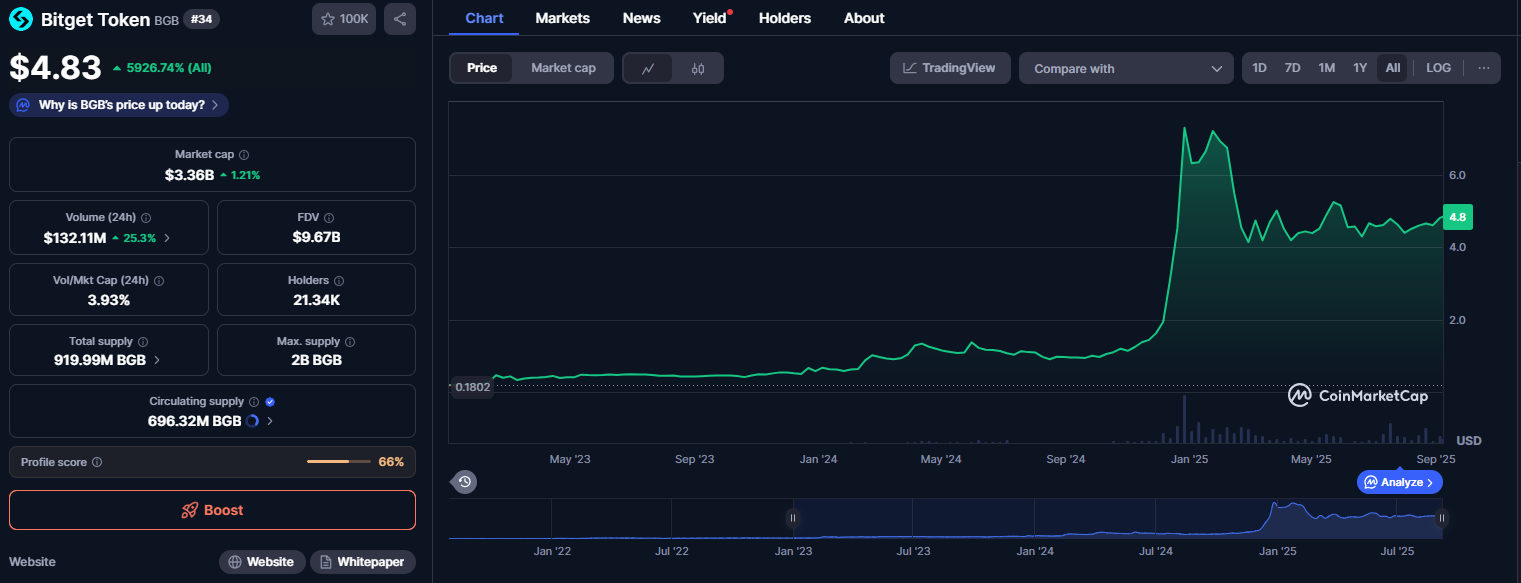Click the Volume (24h) info icon
Viewport: 1521px width, 583px height.
pos(146,217)
